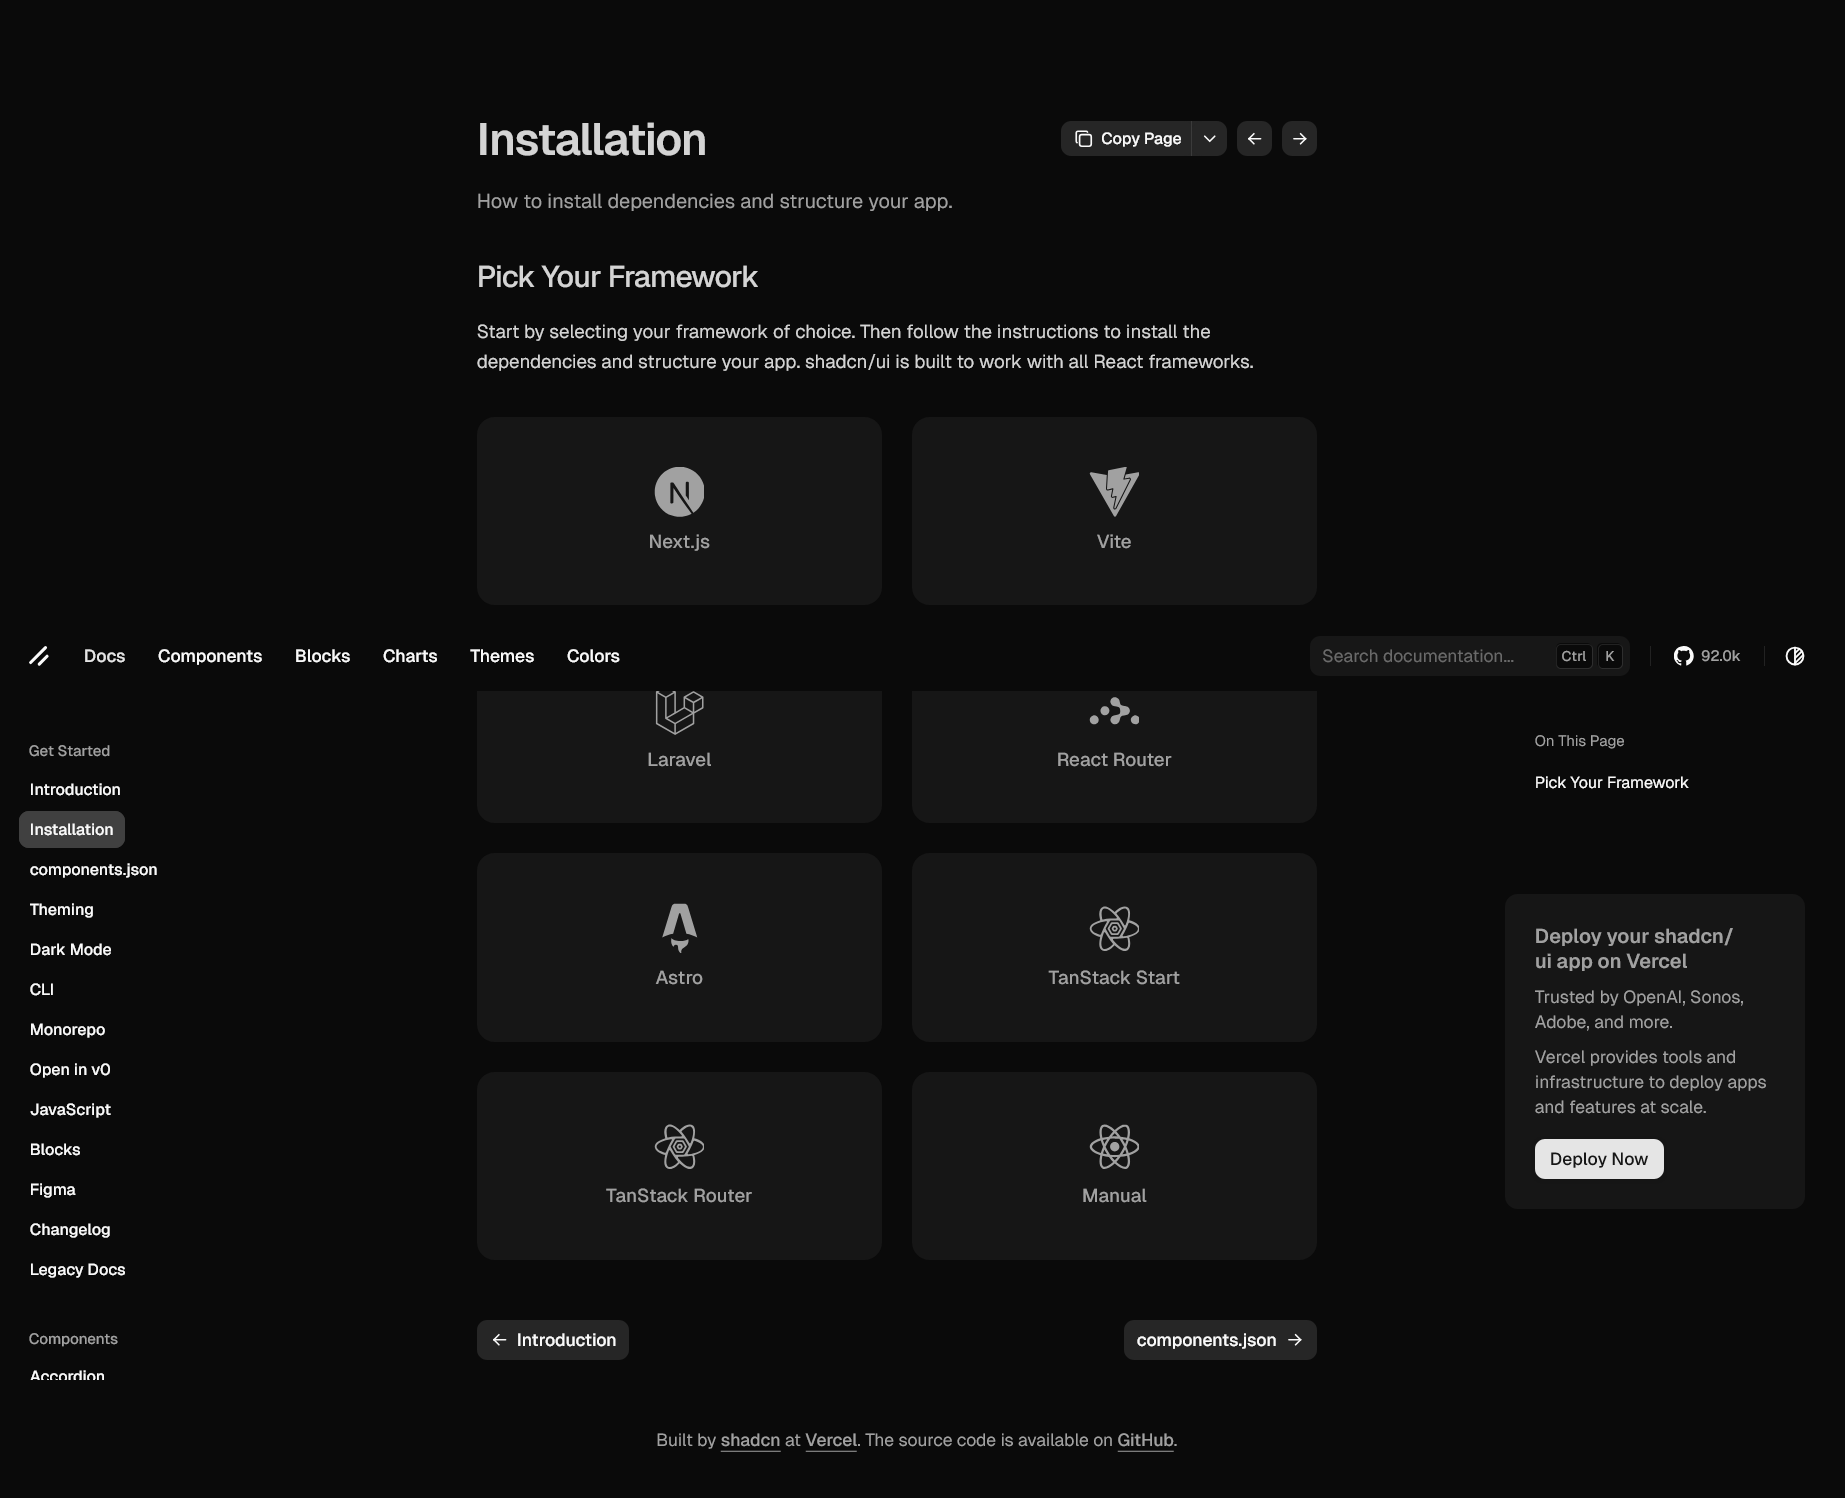Select the React Router framework
The width and height of the screenshot is (1845, 1498).
coord(1113,757)
